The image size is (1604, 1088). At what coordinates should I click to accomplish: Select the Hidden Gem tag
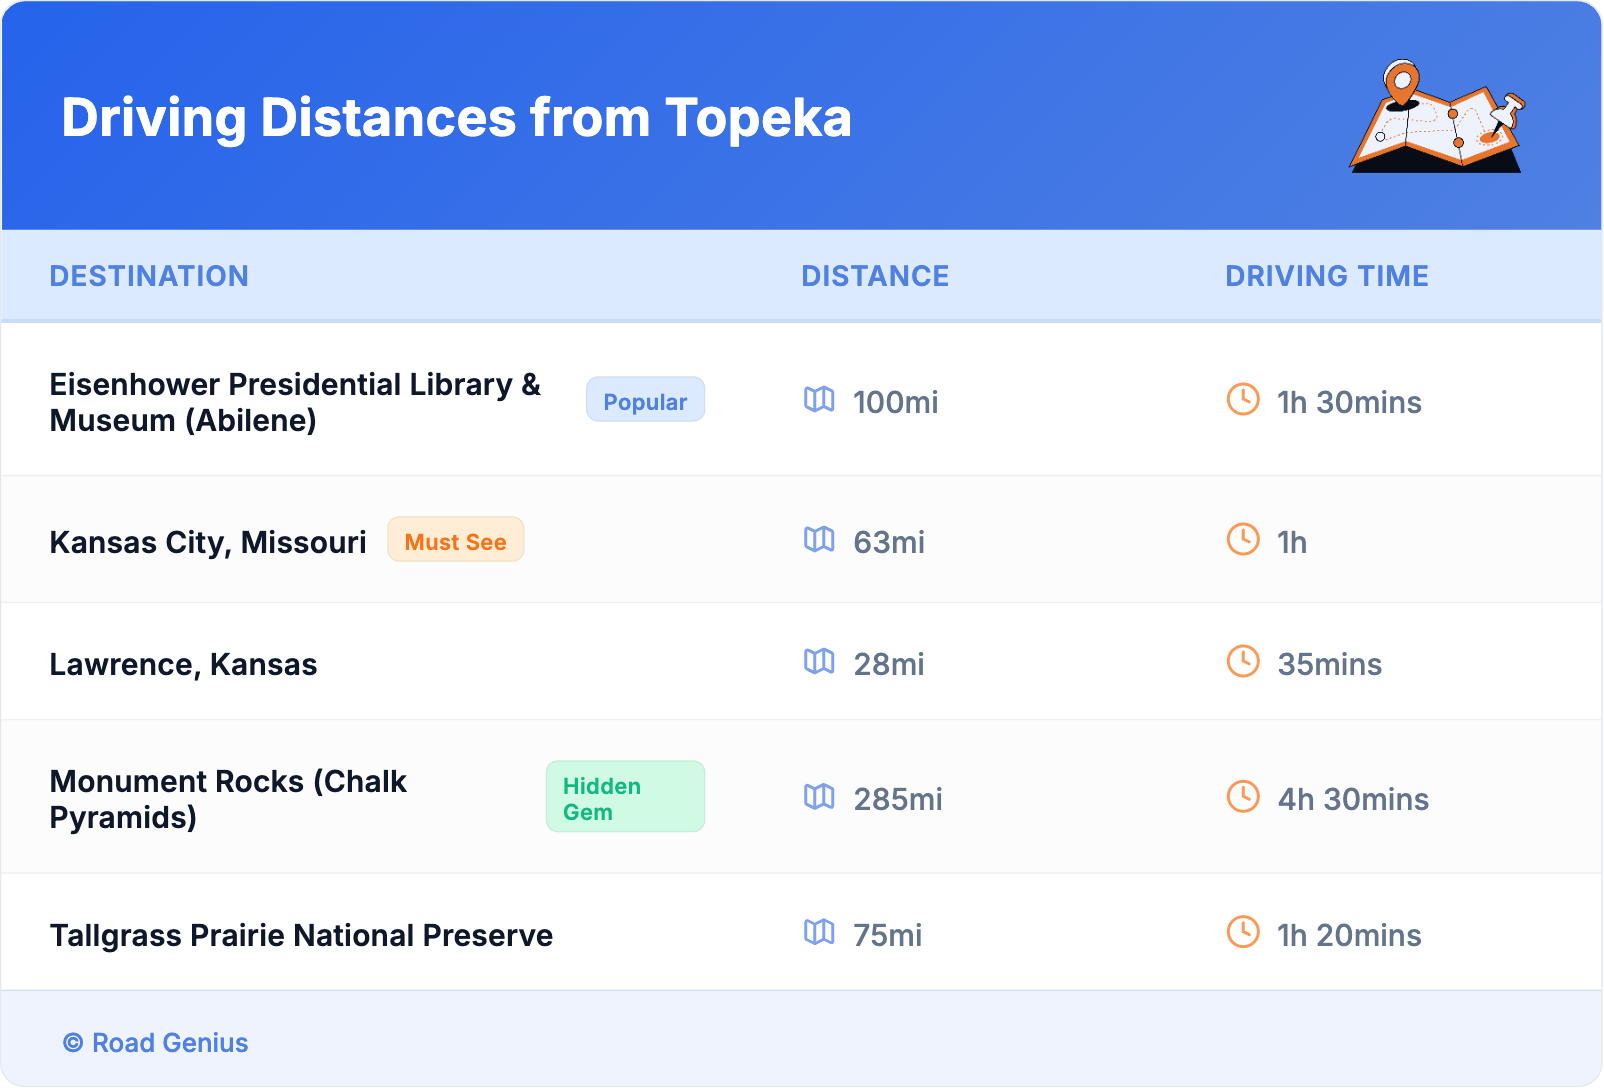625,797
